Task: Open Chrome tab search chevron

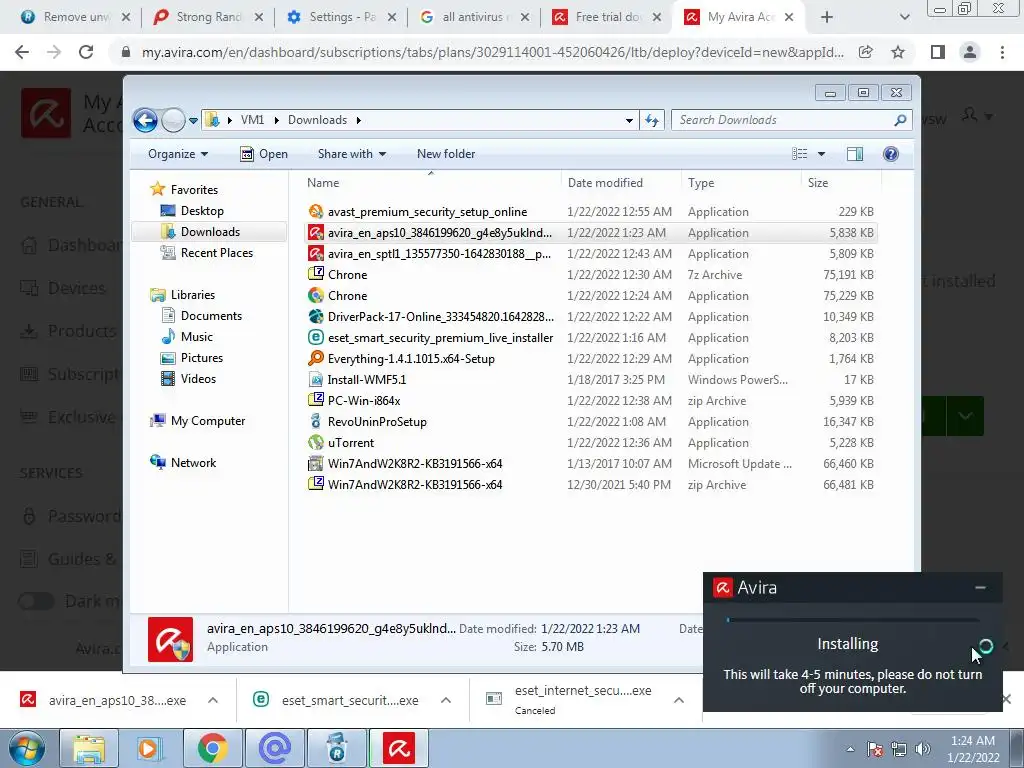Action: 904,17
